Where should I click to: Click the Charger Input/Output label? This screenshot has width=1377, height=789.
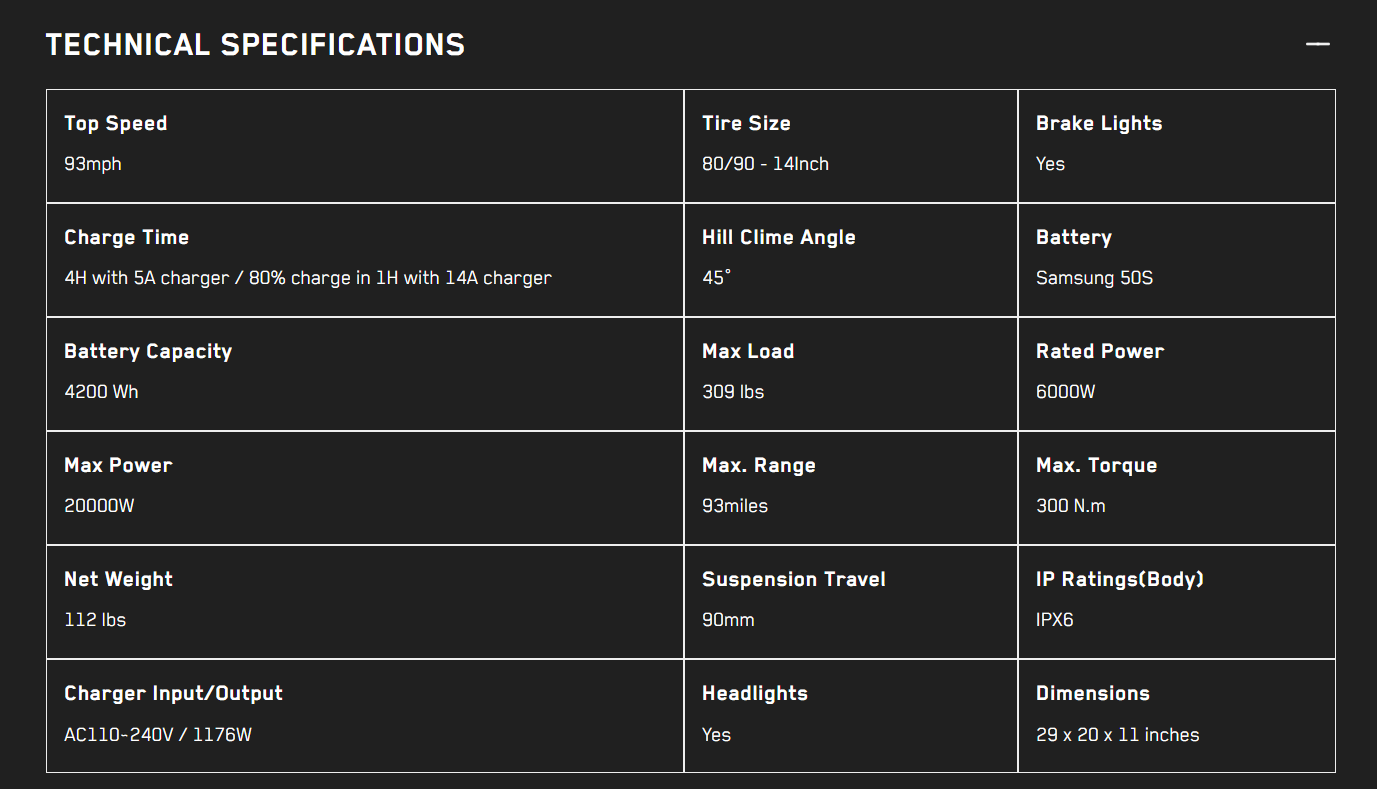tap(173, 693)
